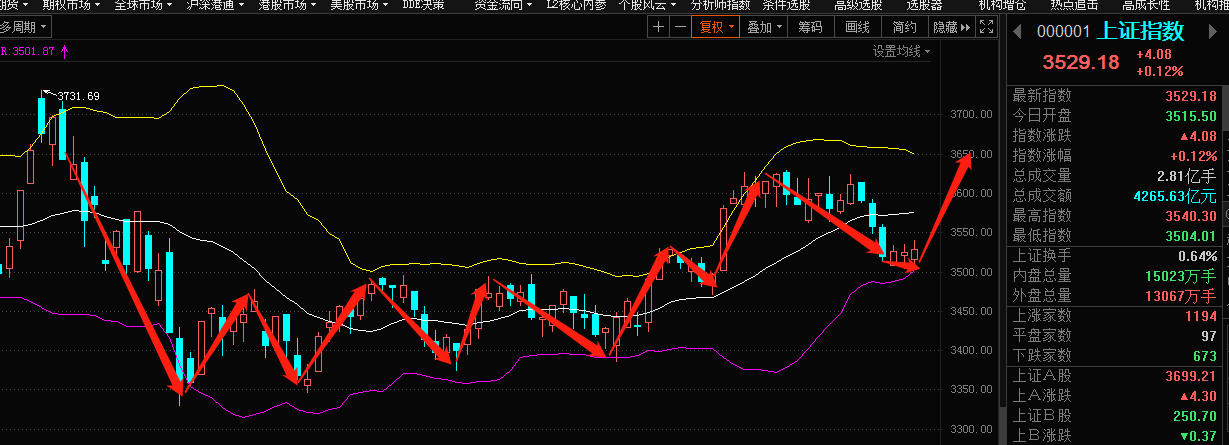
Task: Open the 多周期 period dropdown
Action: coord(23,28)
